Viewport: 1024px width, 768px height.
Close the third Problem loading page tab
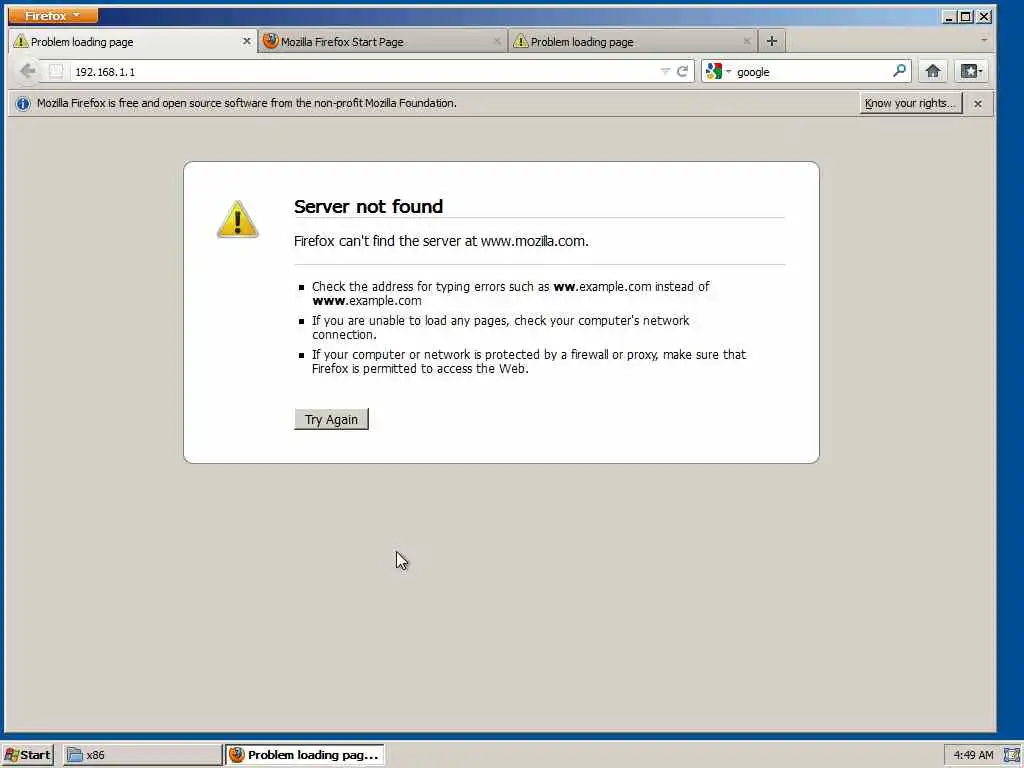[746, 41]
